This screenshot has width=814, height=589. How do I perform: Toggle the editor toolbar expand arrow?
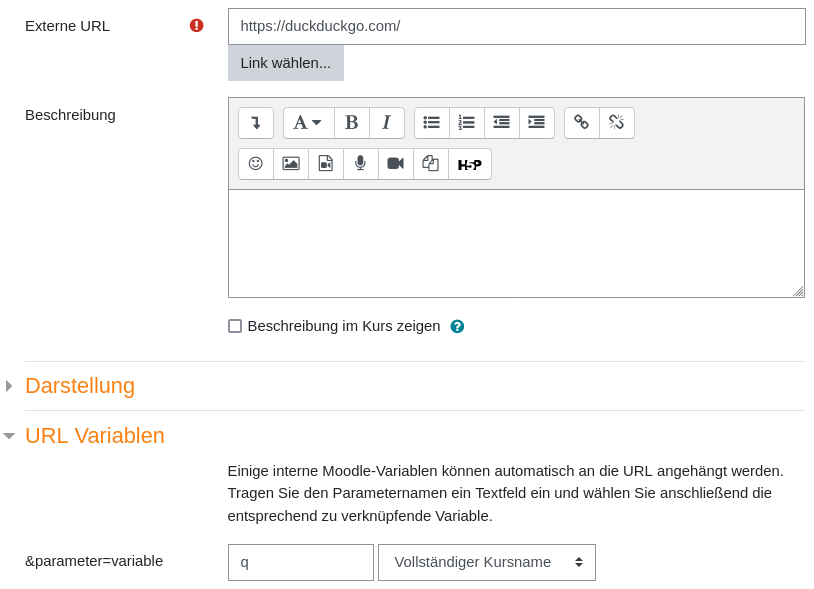pyautogui.click(x=256, y=123)
